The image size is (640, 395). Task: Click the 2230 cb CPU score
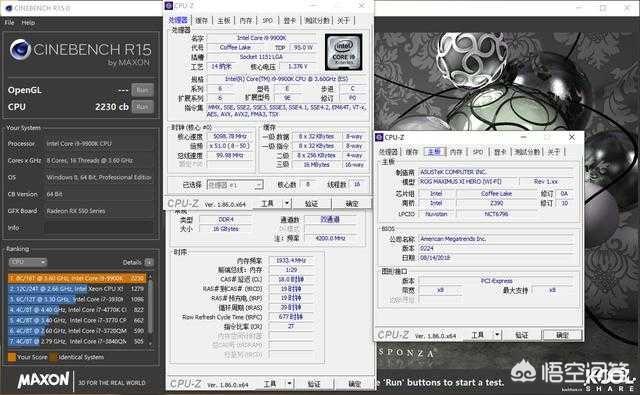point(111,107)
